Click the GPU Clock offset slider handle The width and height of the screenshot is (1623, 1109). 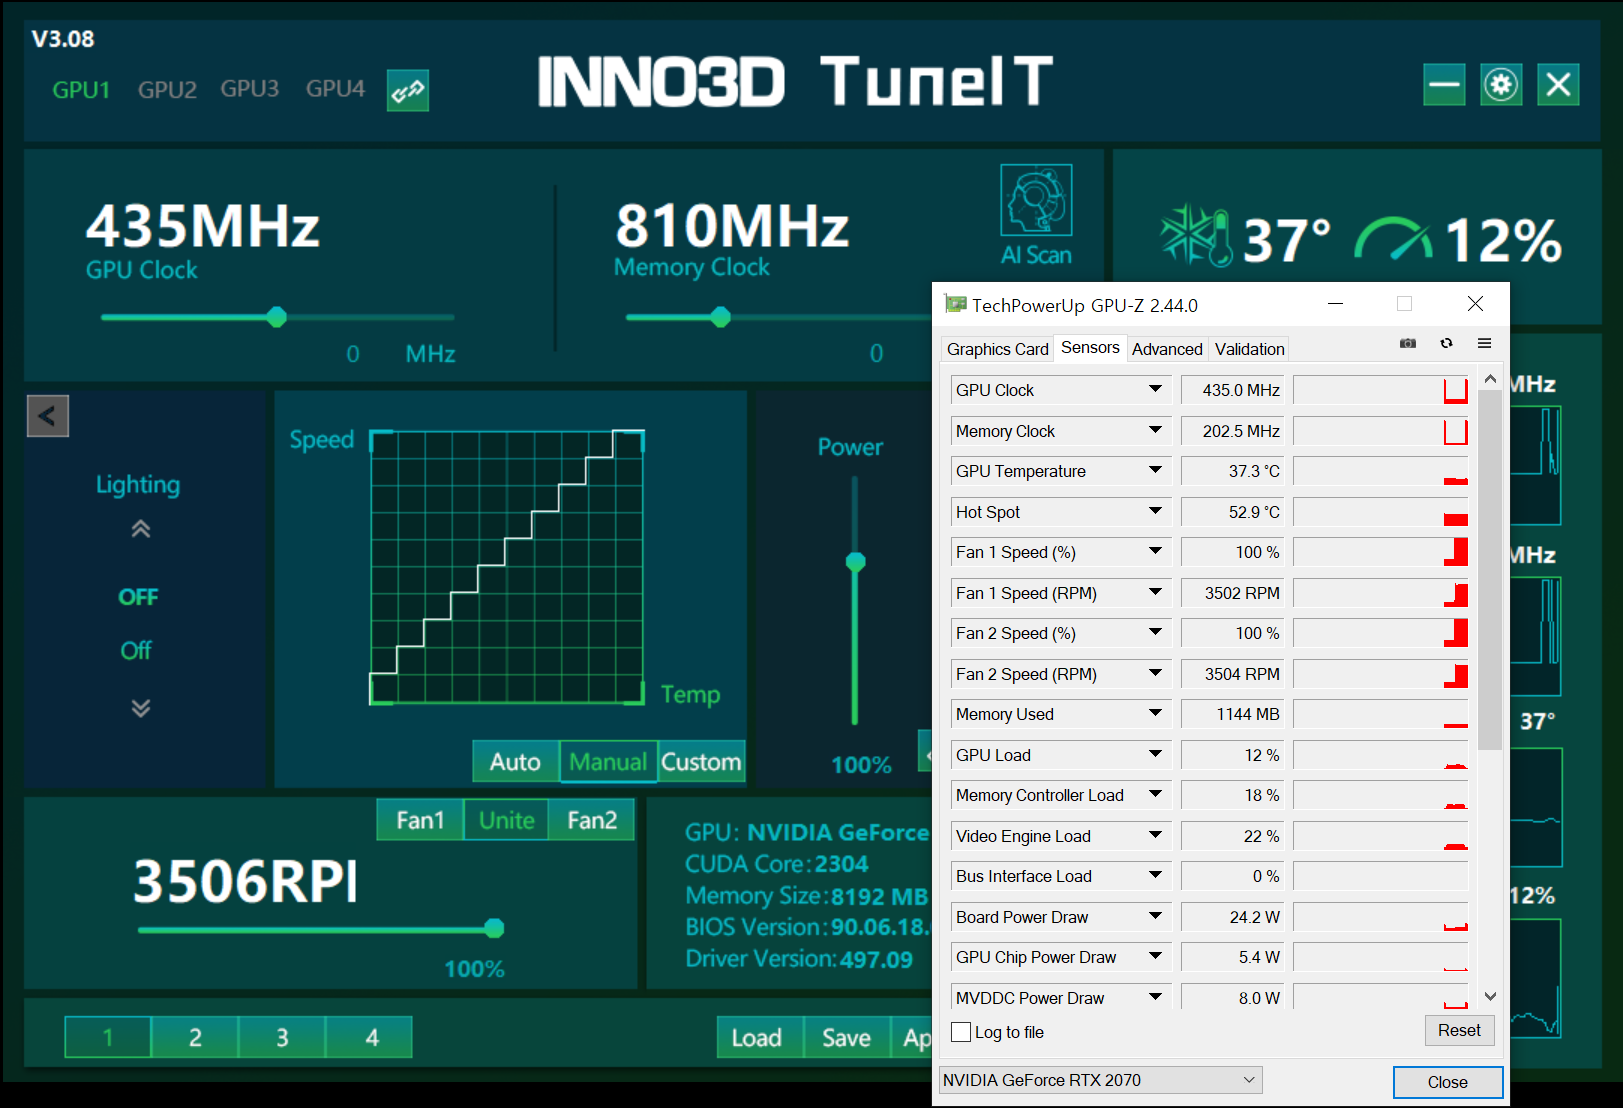tap(277, 317)
